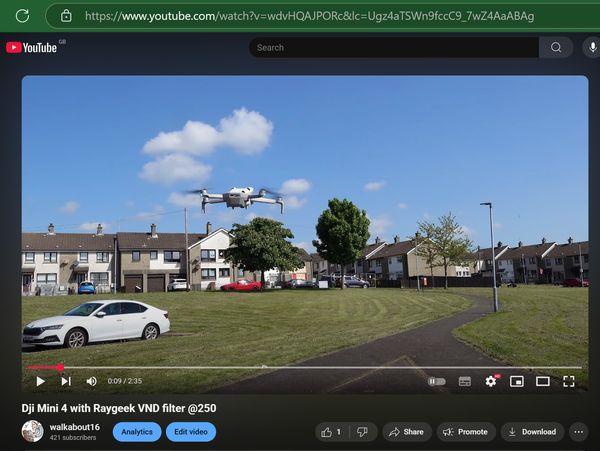This screenshot has height=451, width=600.
Task: Switch to theatre mode view
Action: click(x=543, y=381)
